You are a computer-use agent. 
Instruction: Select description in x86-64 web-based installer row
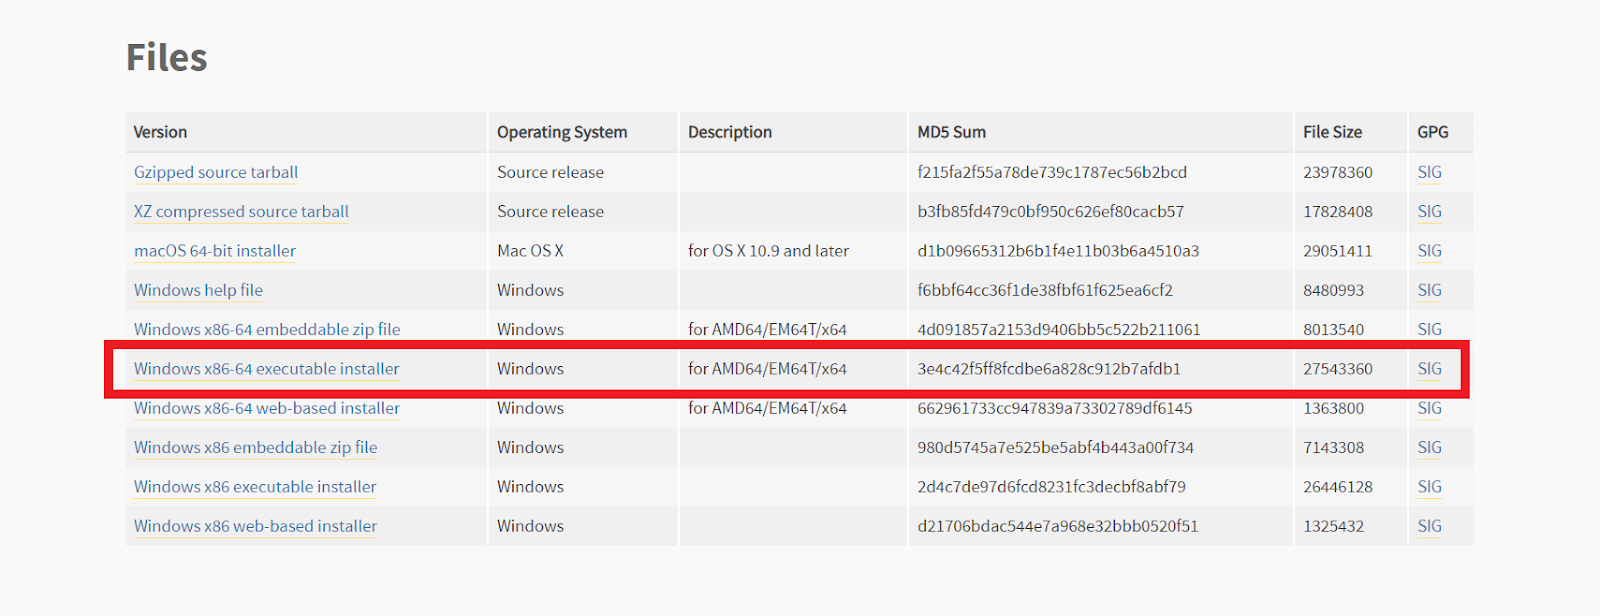(x=767, y=408)
